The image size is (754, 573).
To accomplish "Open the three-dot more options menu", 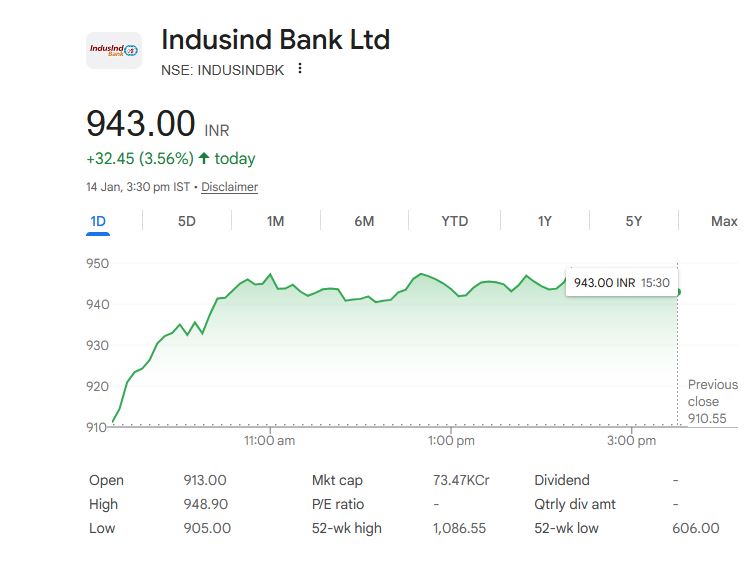I will (299, 69).
